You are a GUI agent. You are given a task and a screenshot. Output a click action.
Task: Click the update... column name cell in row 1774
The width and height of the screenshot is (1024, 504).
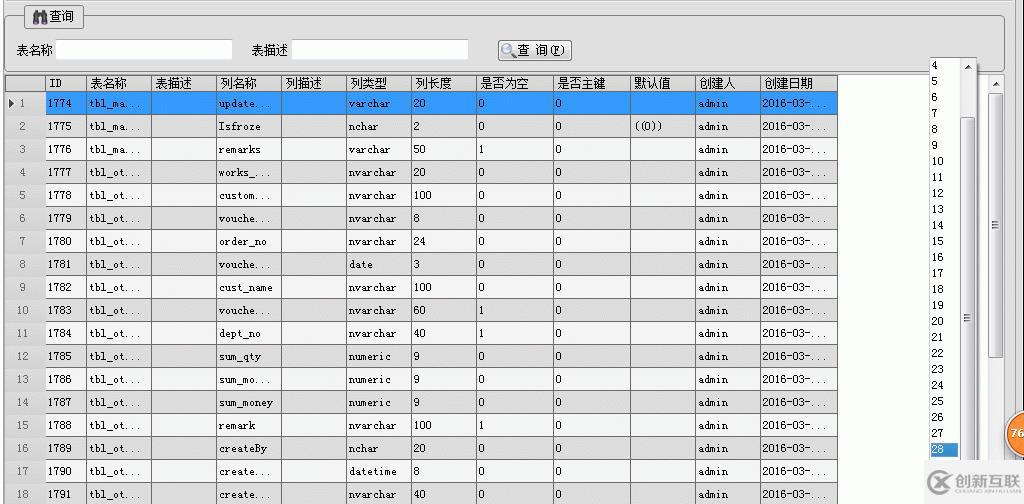click(x=249, y=103)
